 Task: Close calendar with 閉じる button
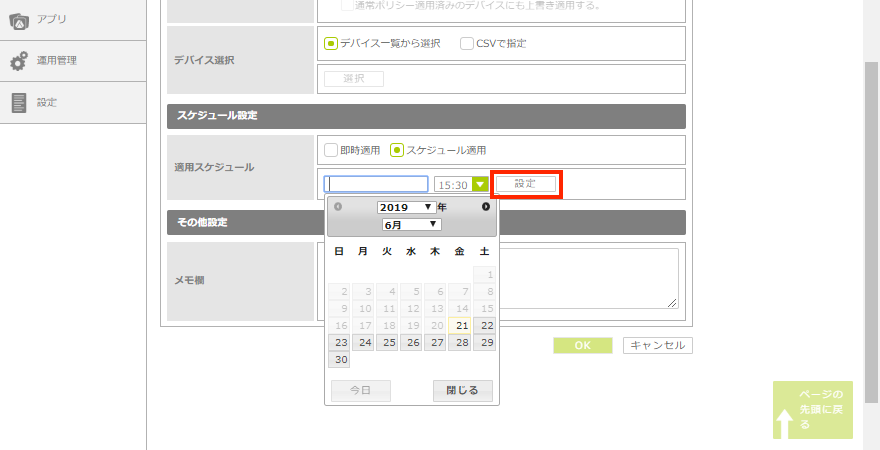[x=462, y=390]
